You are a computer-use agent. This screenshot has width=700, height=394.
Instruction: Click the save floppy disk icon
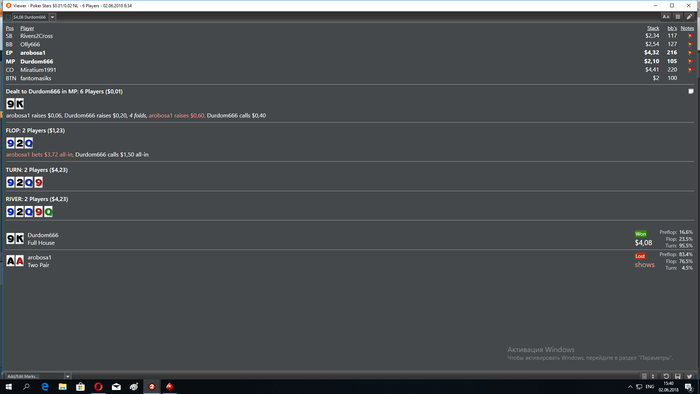click(678, 376)
